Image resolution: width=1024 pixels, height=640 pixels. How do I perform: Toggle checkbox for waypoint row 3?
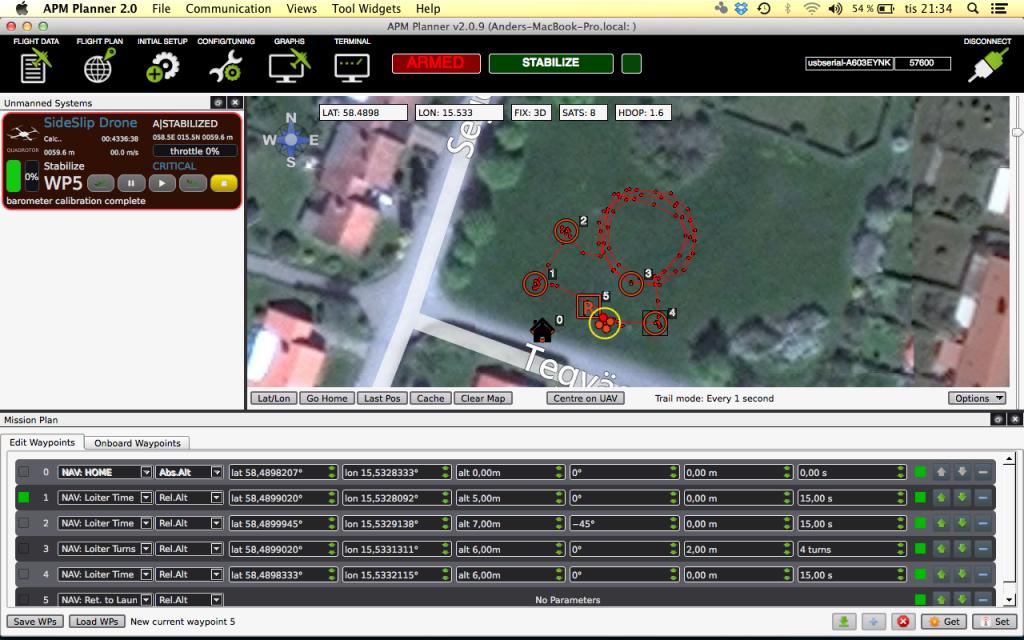pyautogui.click(x=24, y=549)
